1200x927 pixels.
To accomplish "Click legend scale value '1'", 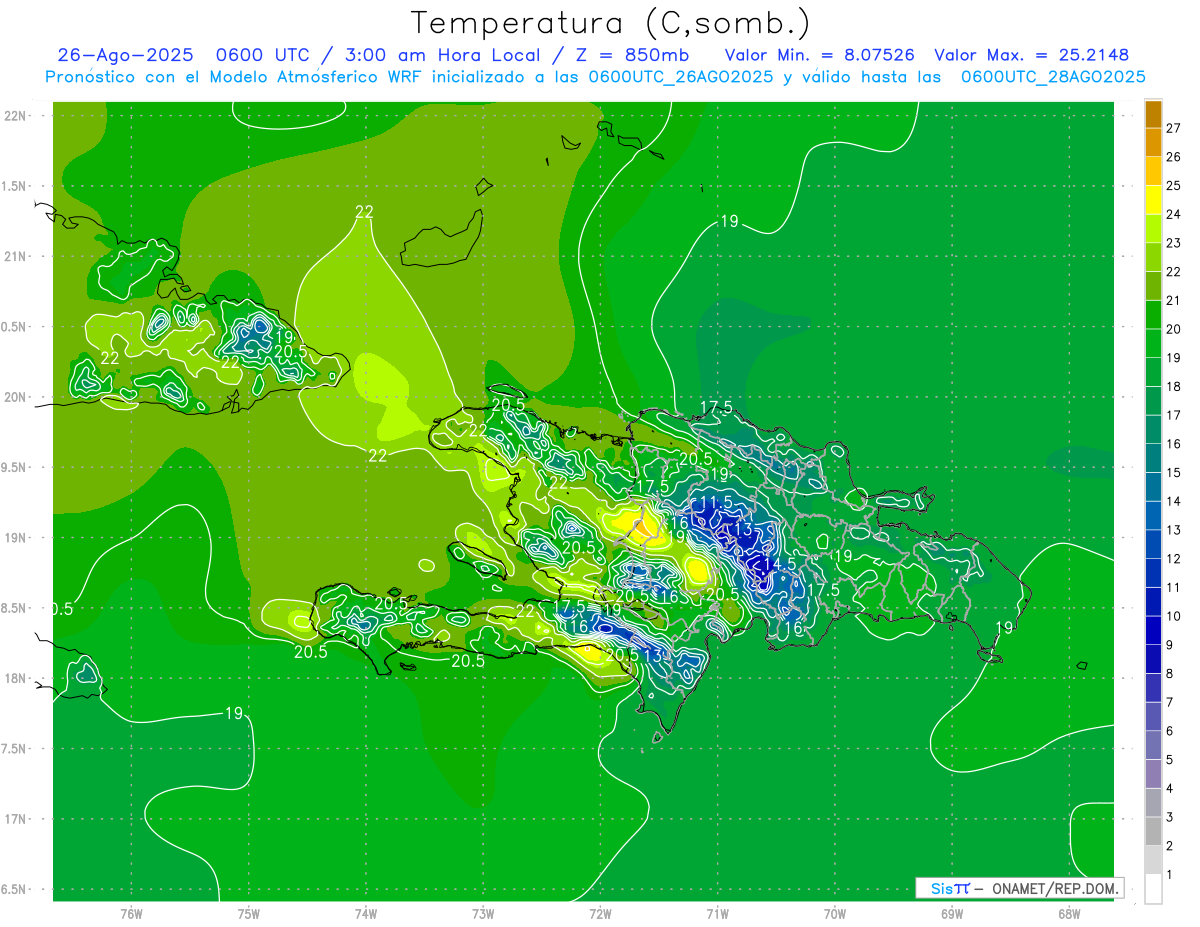I will (1170, 875).
